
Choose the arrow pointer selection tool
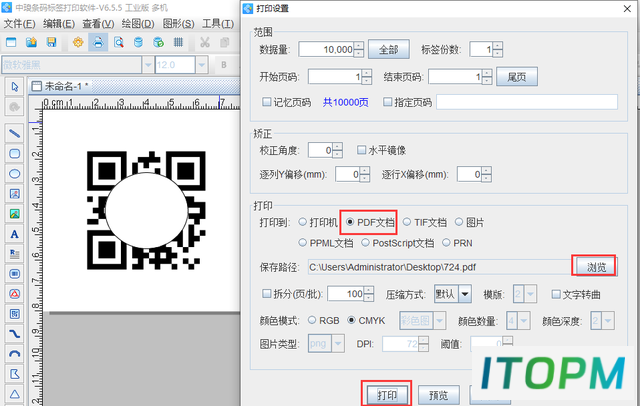coord(15,87)
